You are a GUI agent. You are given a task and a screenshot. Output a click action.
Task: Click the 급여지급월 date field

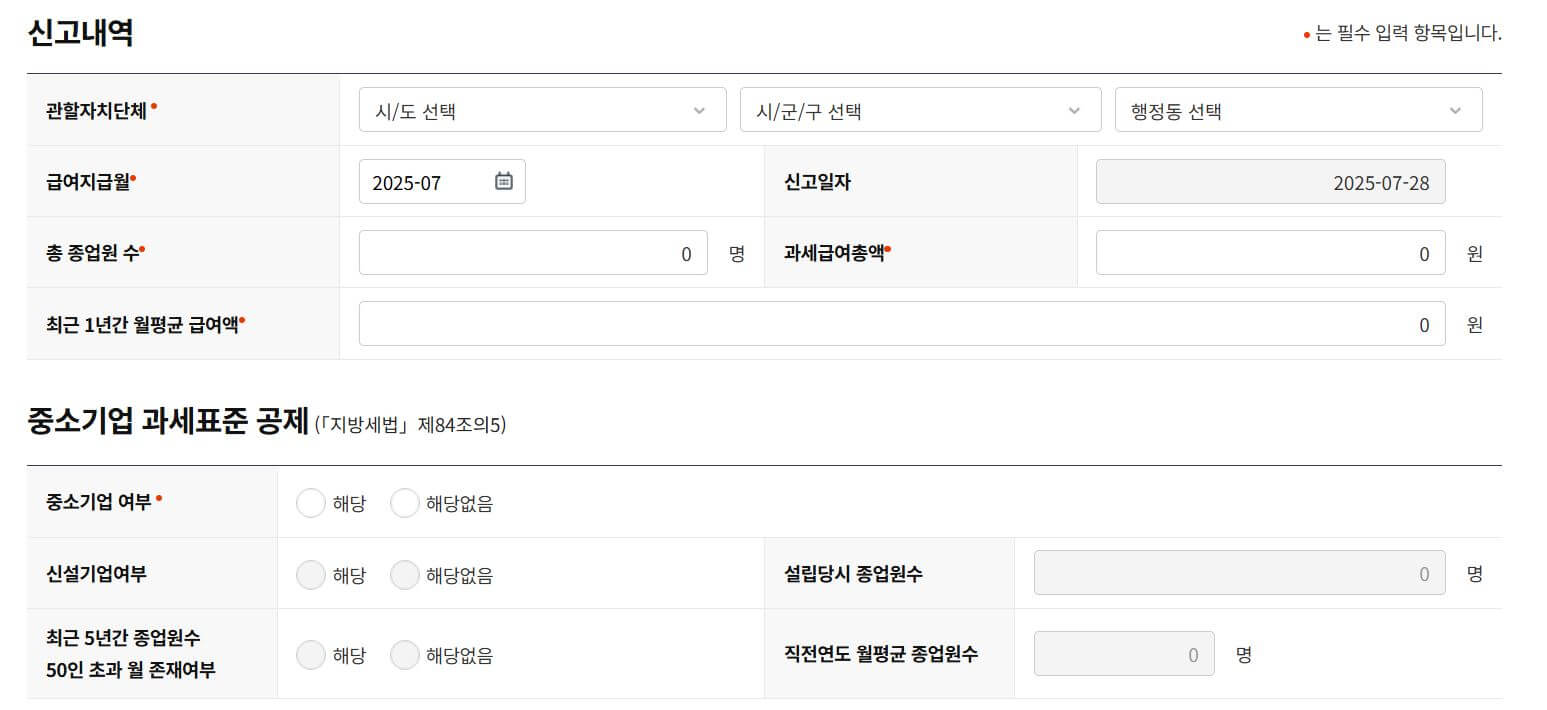pyautogui.click(x=430, y=181)
